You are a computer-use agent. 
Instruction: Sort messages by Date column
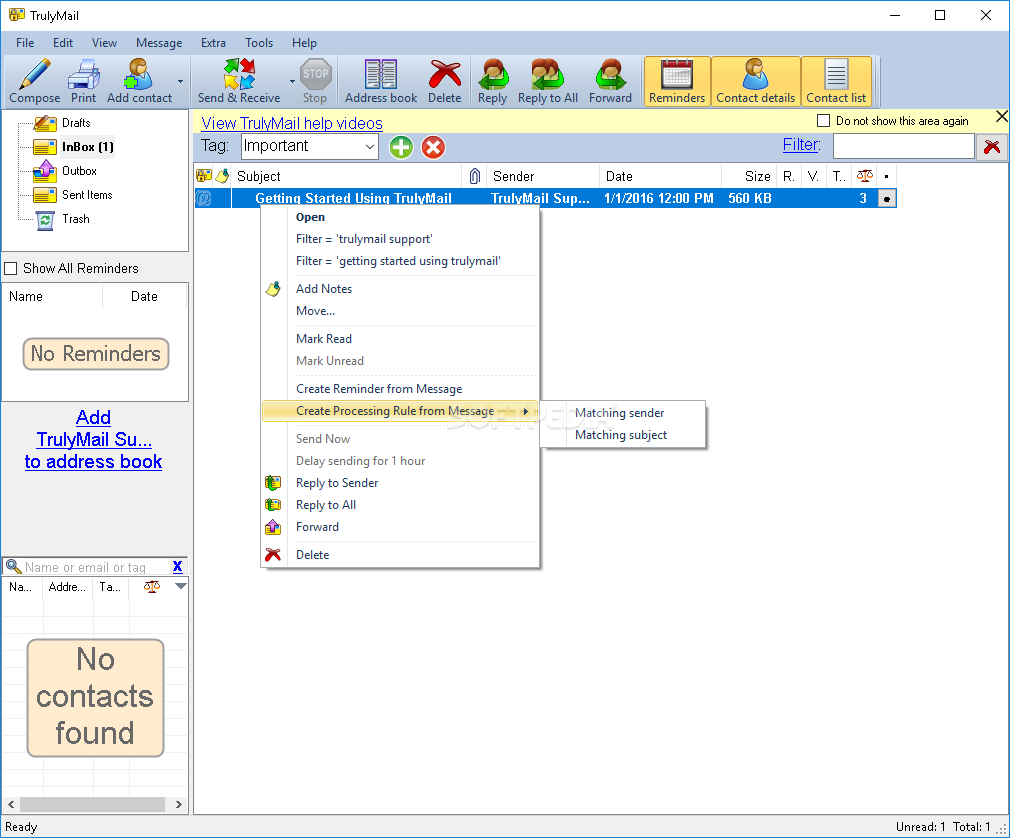pyautogui.click(x=660, y=176)
